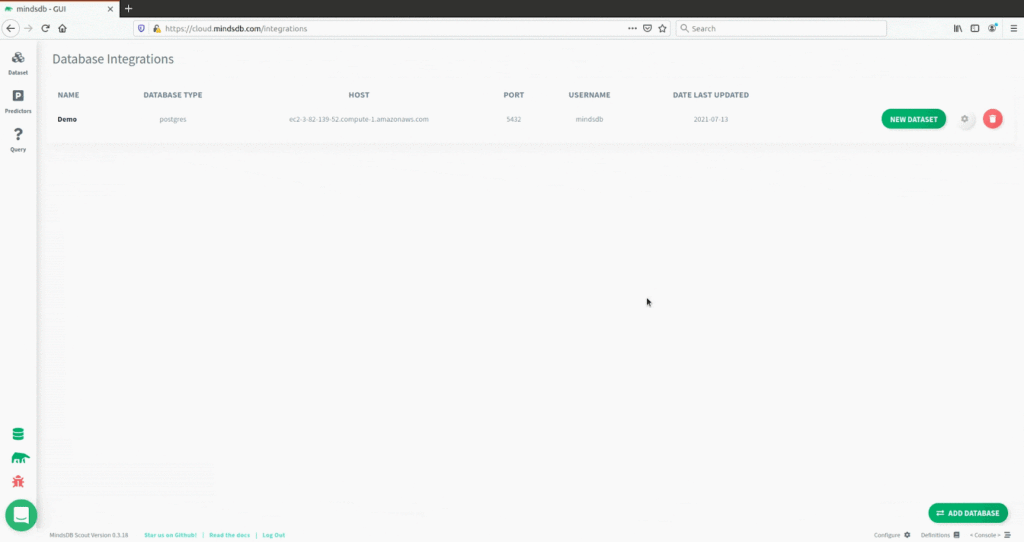Click NEW DATASET for Demo integration
Image resolution: width=1024 pixels, height=542 pixels.
(x=913, y=119)
